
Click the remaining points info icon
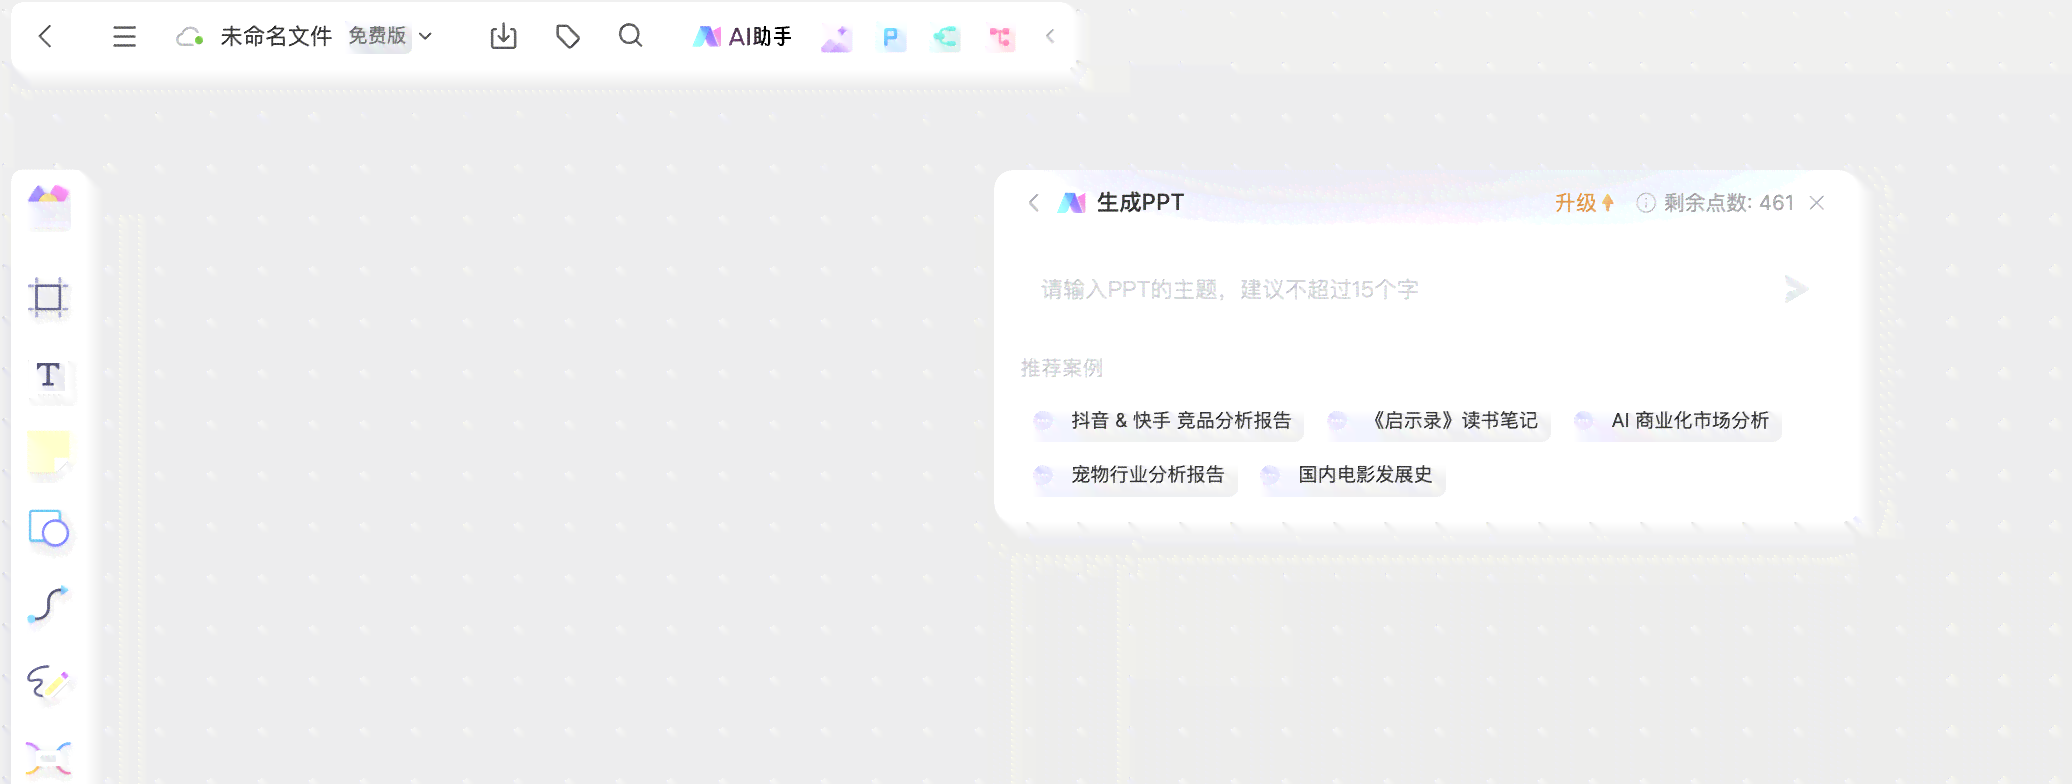1645,203
